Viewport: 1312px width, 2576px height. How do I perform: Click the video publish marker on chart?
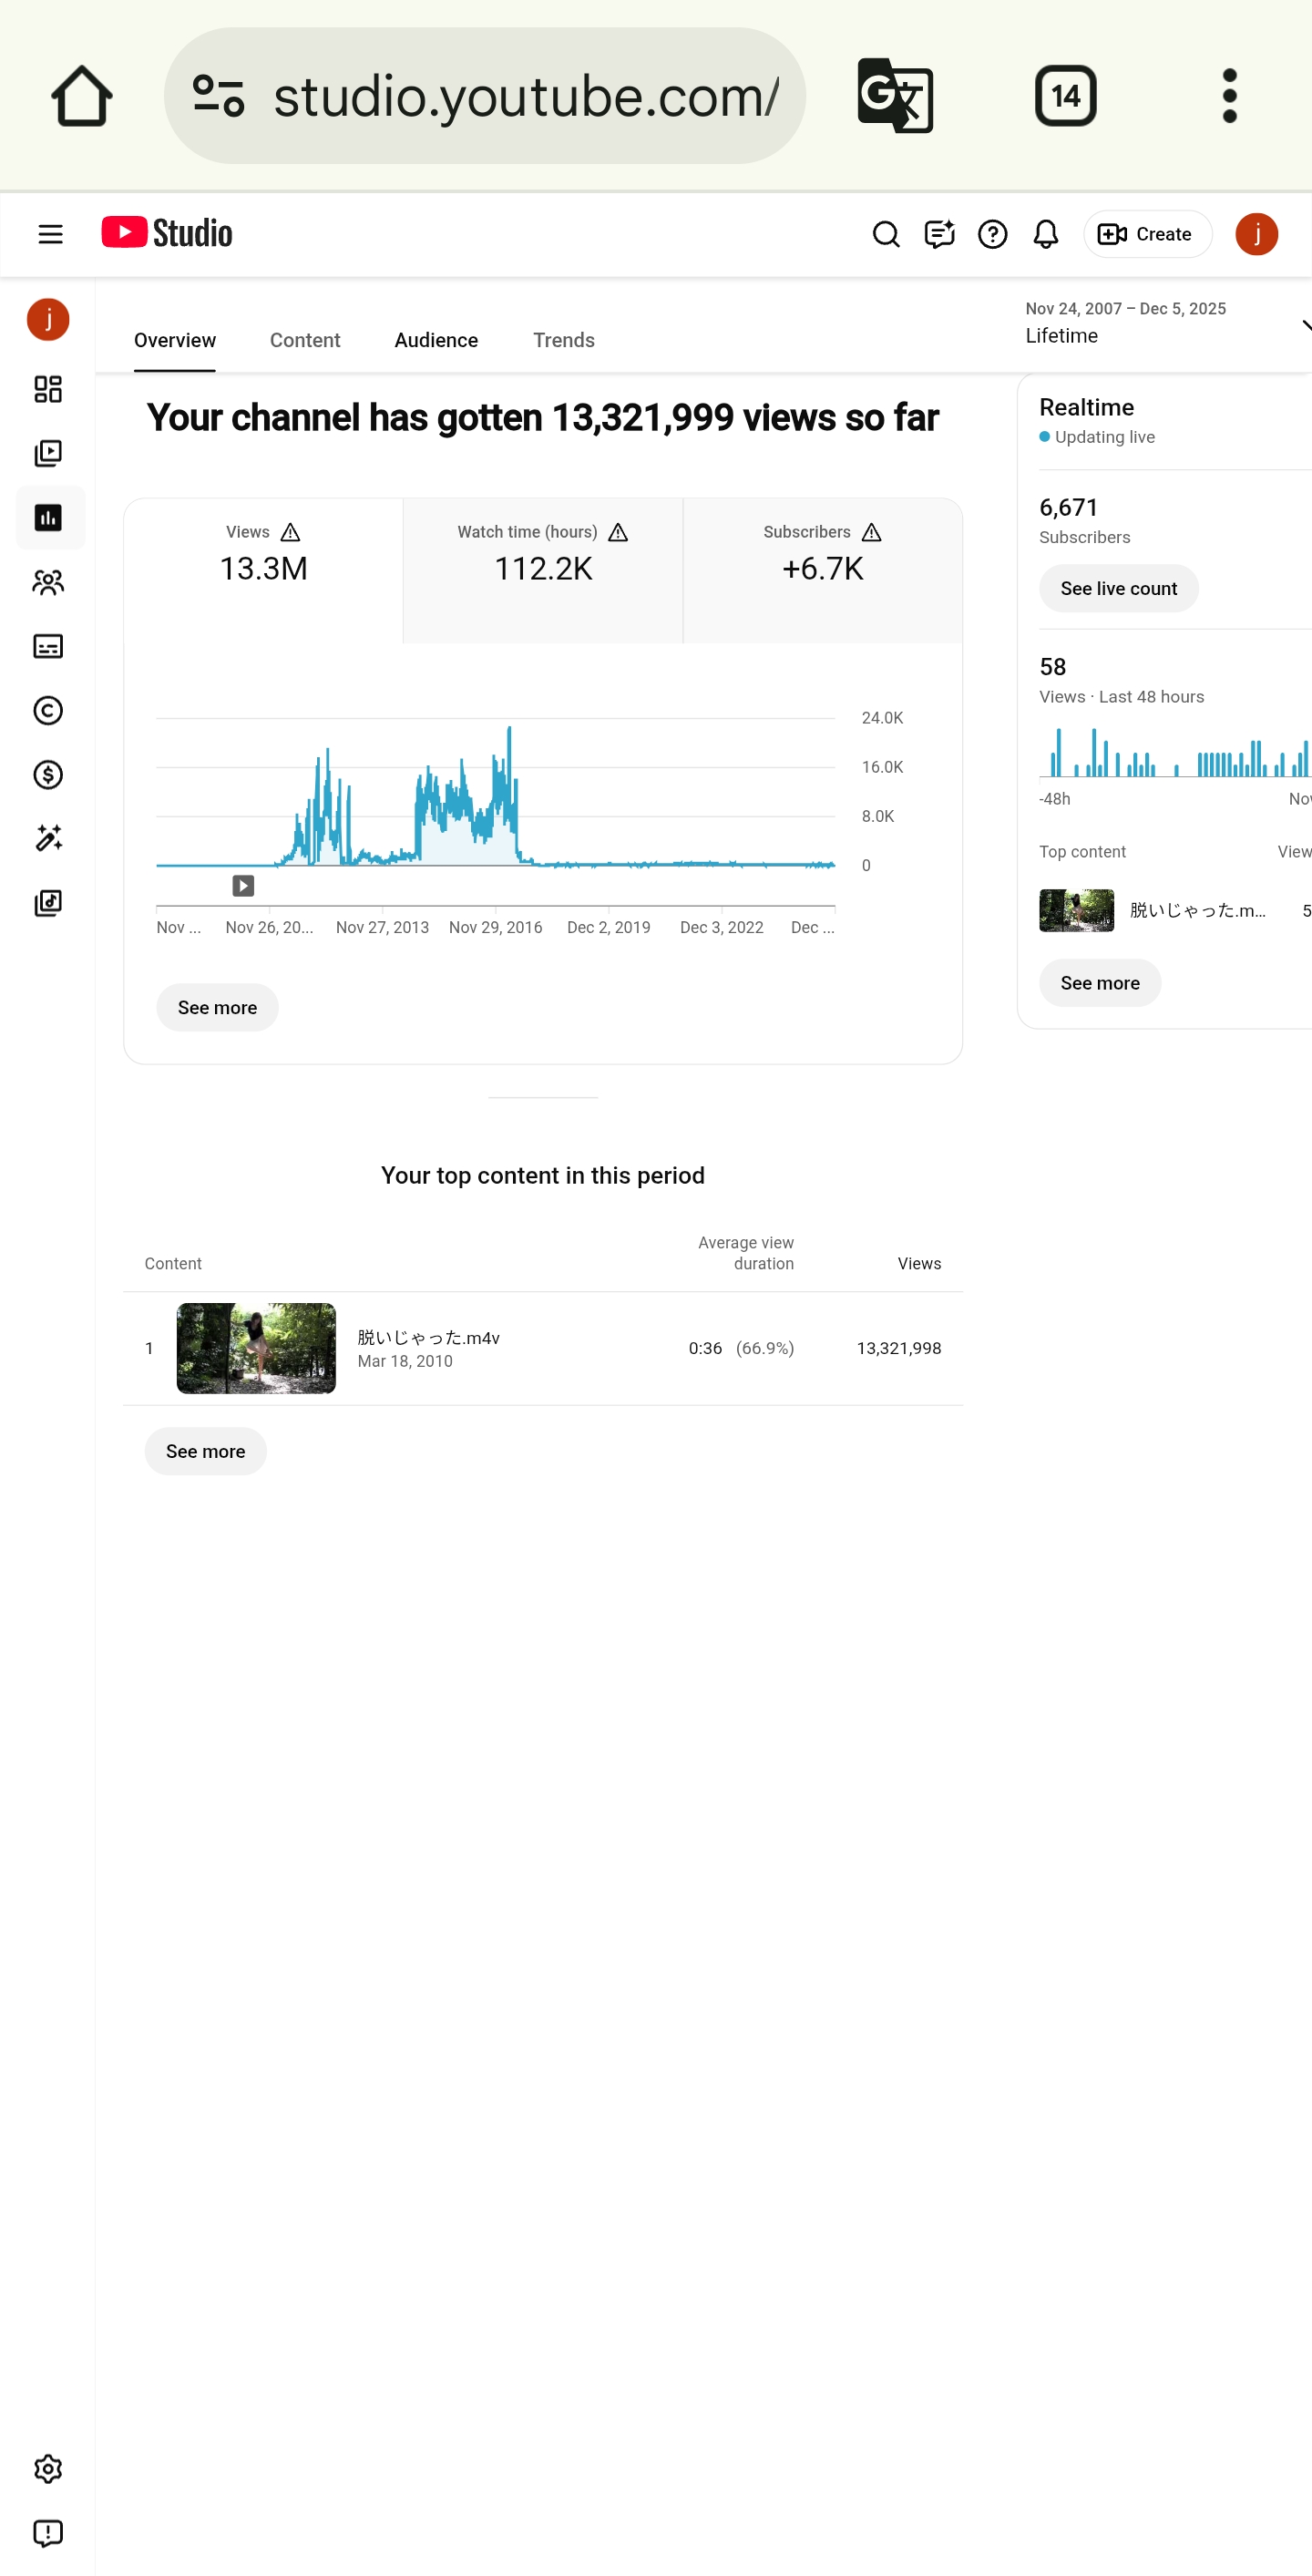(x=243, y=886)
